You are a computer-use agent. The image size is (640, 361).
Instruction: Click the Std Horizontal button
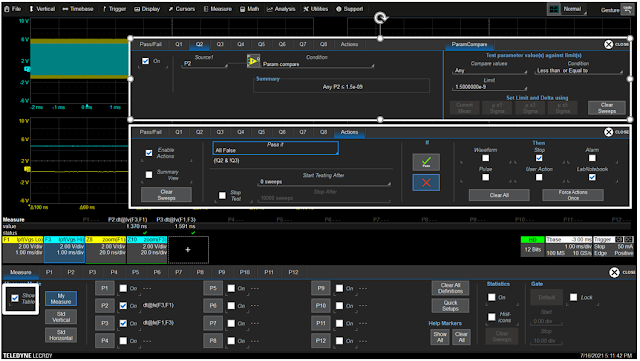[61, 335]
